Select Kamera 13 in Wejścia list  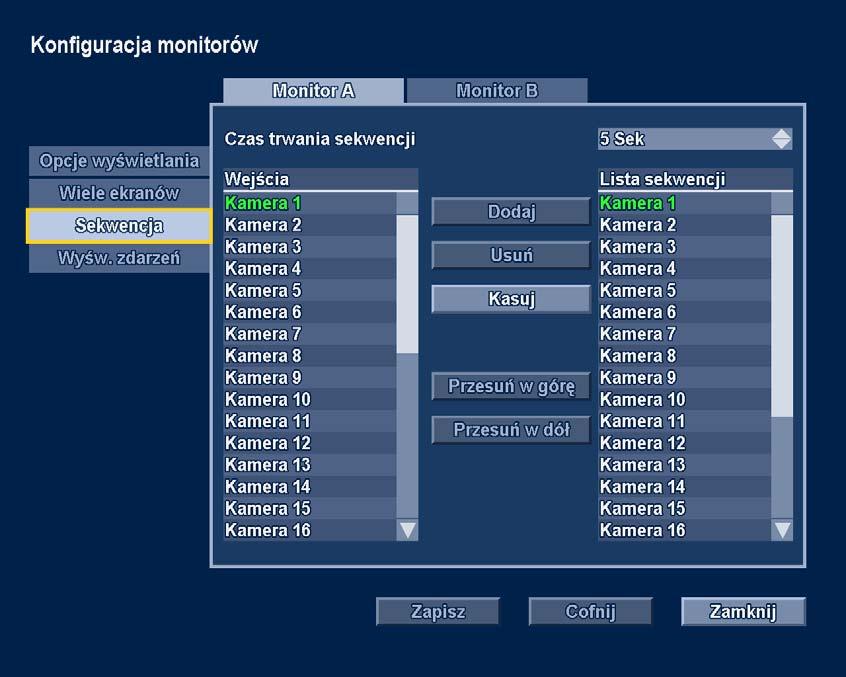click(x=310, y=465)
